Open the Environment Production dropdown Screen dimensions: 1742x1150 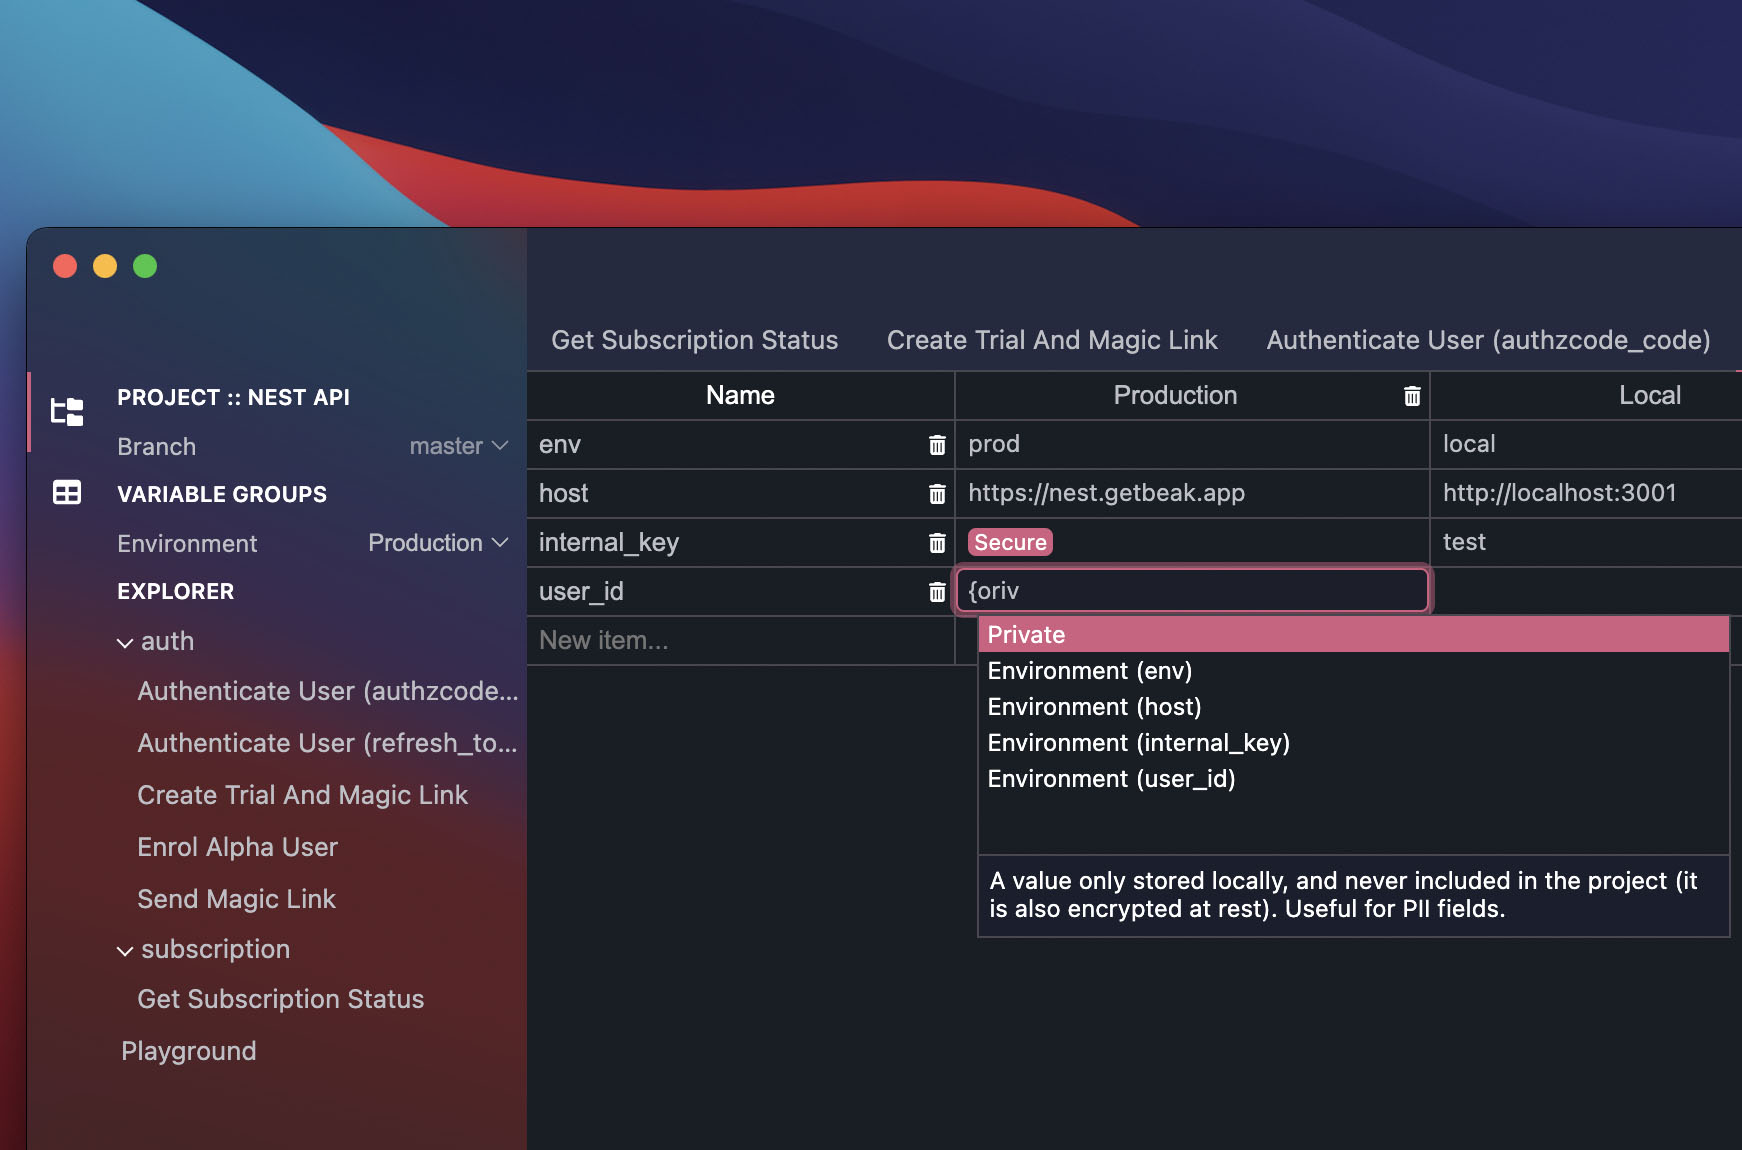pyautogui.click(x=437, y=542)
